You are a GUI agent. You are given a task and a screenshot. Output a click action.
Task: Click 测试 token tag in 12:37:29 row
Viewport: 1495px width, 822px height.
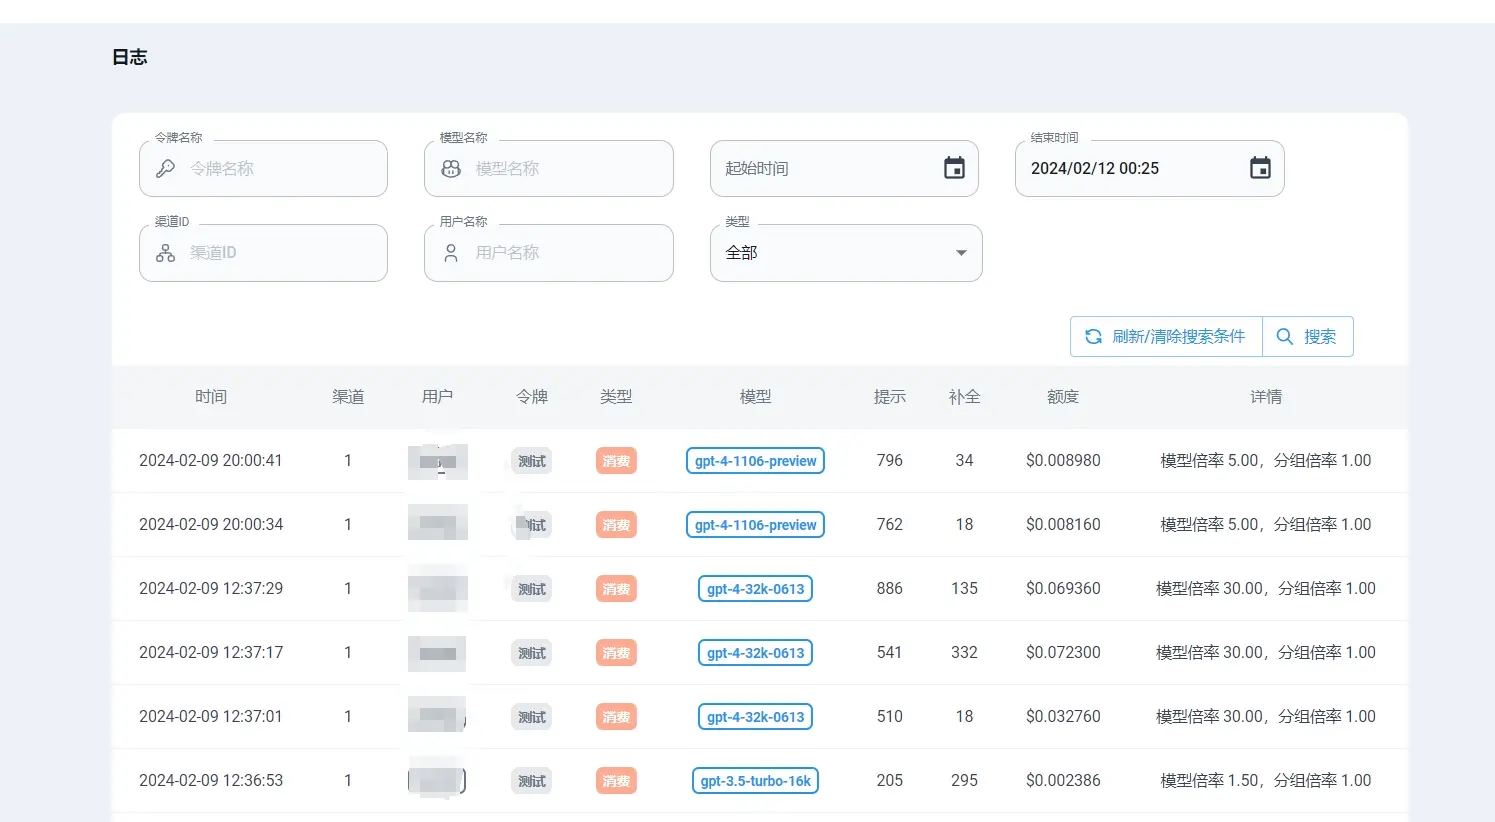tap(532, 589)
